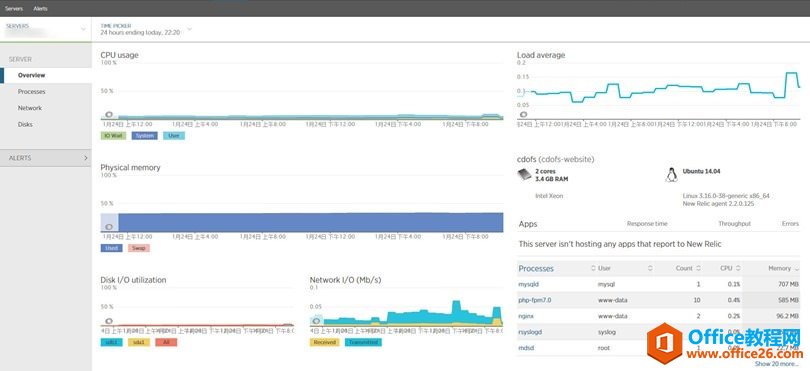Open the Servers selector dropdown chevron

tap(84, 29)
